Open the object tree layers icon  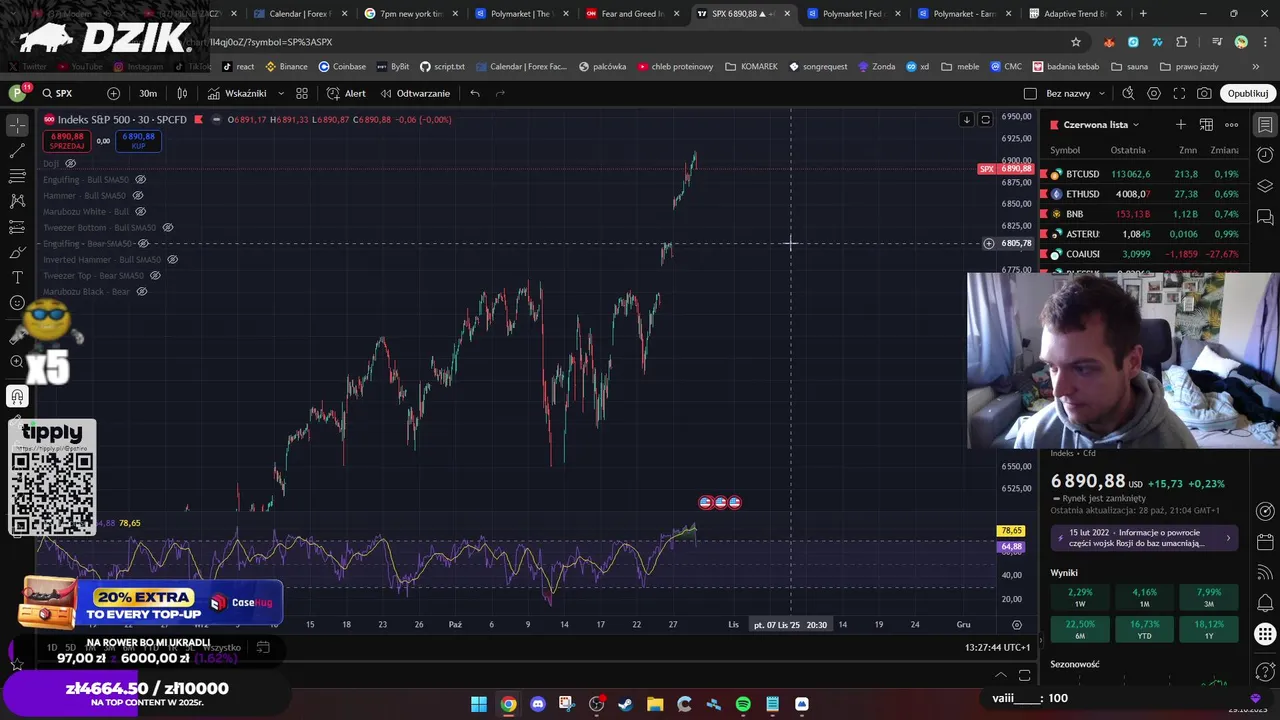pyautogui.click(x=1265, y=186)
